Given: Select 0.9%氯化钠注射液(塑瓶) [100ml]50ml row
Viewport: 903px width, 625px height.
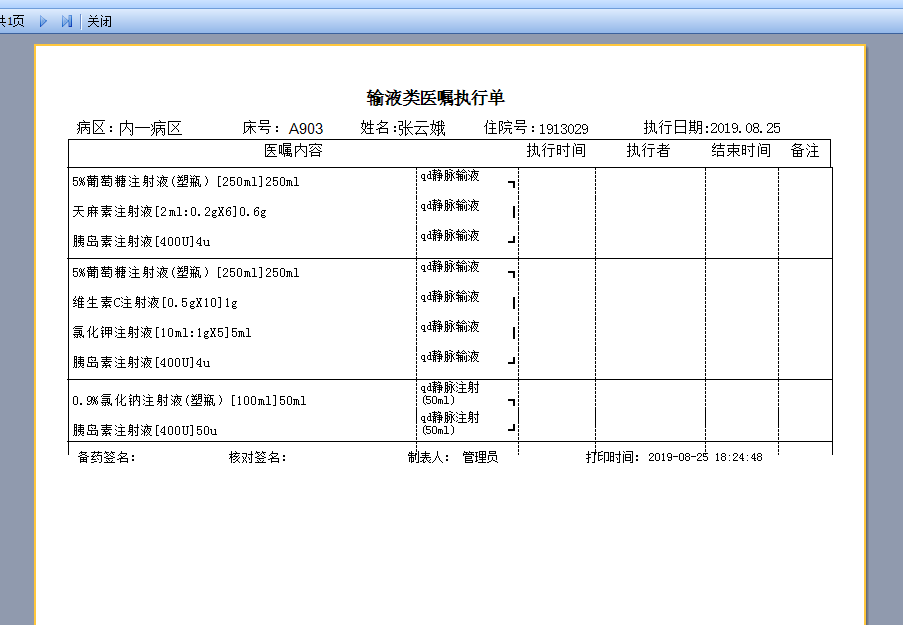Looking at the screenshot, I should (x=189, y=400).
